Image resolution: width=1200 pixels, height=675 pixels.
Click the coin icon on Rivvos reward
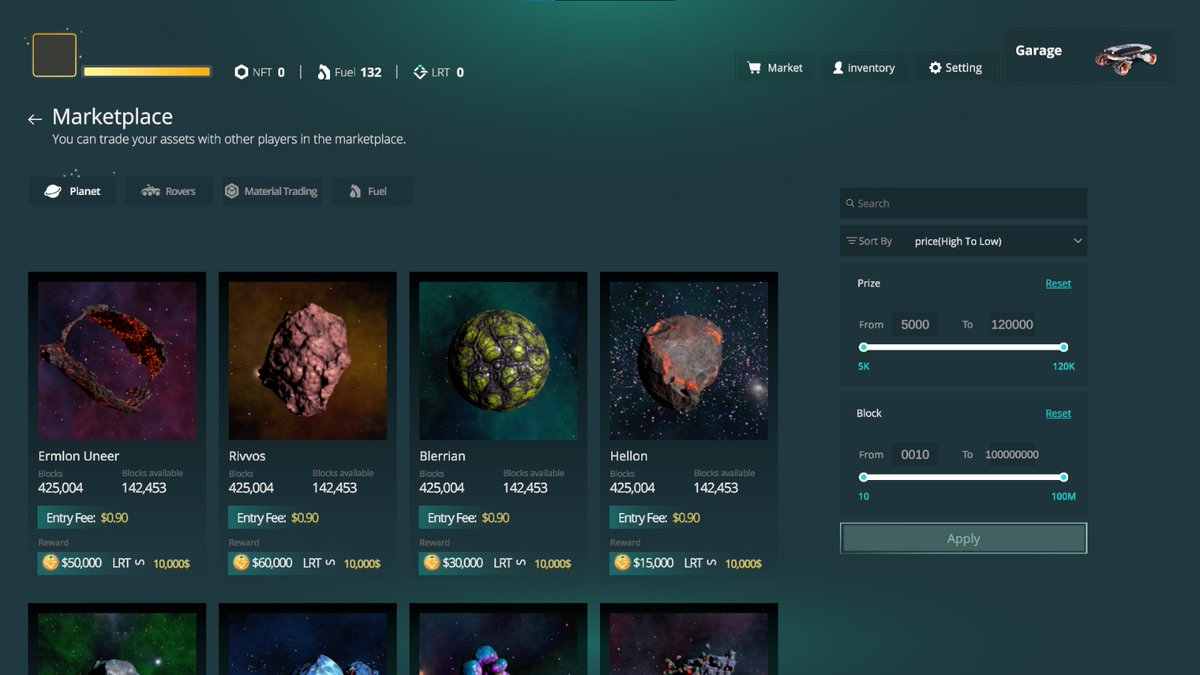pyautogui.click(x=241, y=563)
